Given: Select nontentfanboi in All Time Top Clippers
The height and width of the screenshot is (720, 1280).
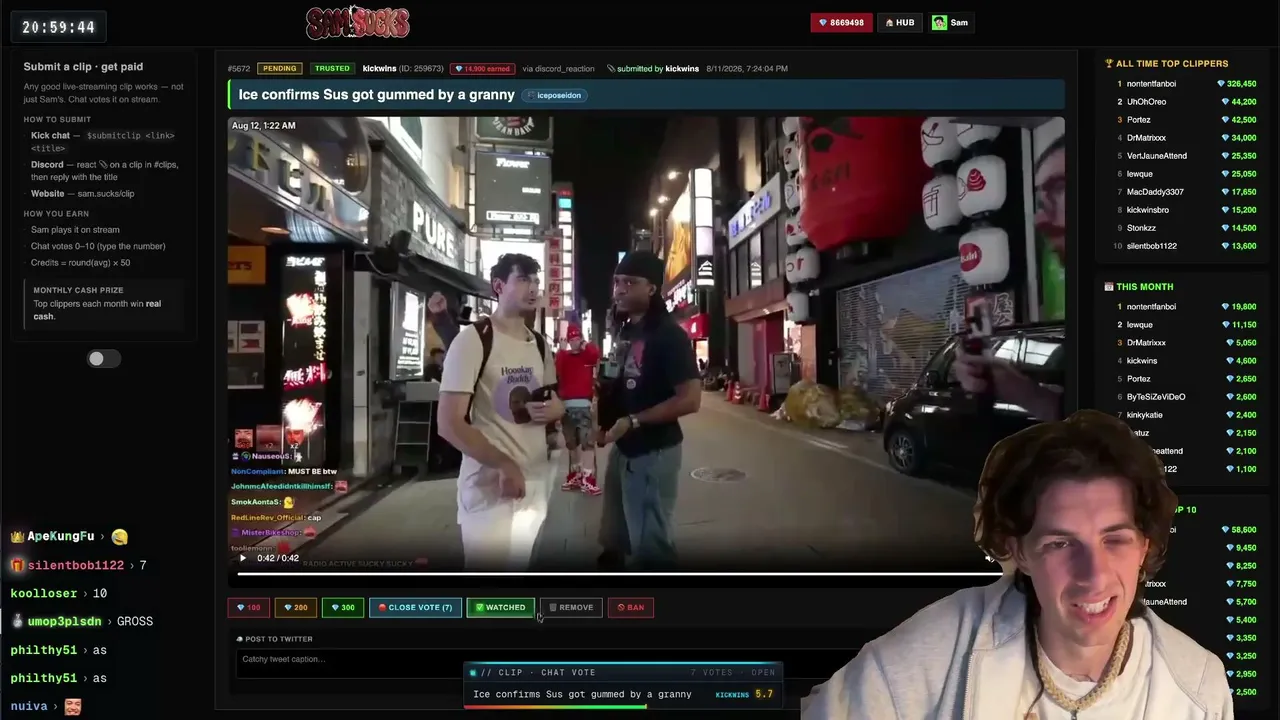Looking at the screenshot, I should (x=1151, y=84).
